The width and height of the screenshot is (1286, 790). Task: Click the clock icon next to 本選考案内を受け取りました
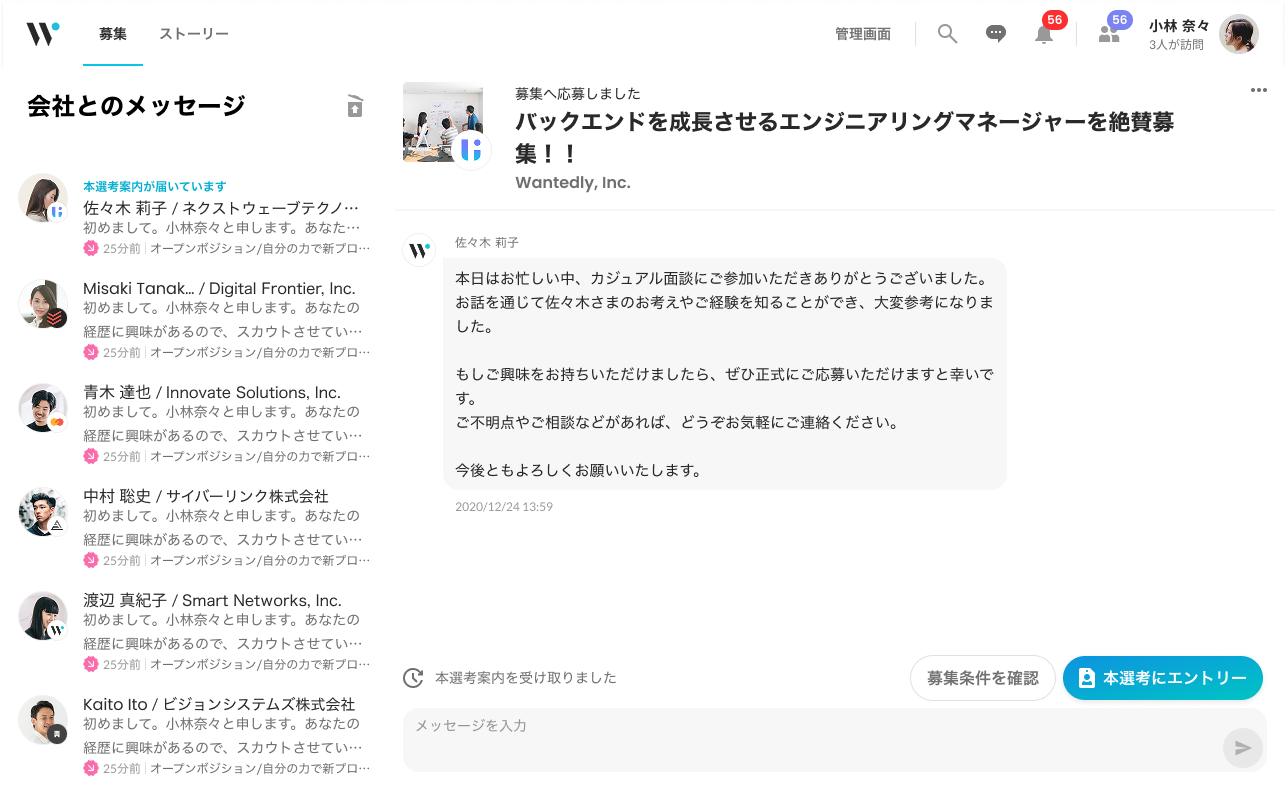click(415, 677)
